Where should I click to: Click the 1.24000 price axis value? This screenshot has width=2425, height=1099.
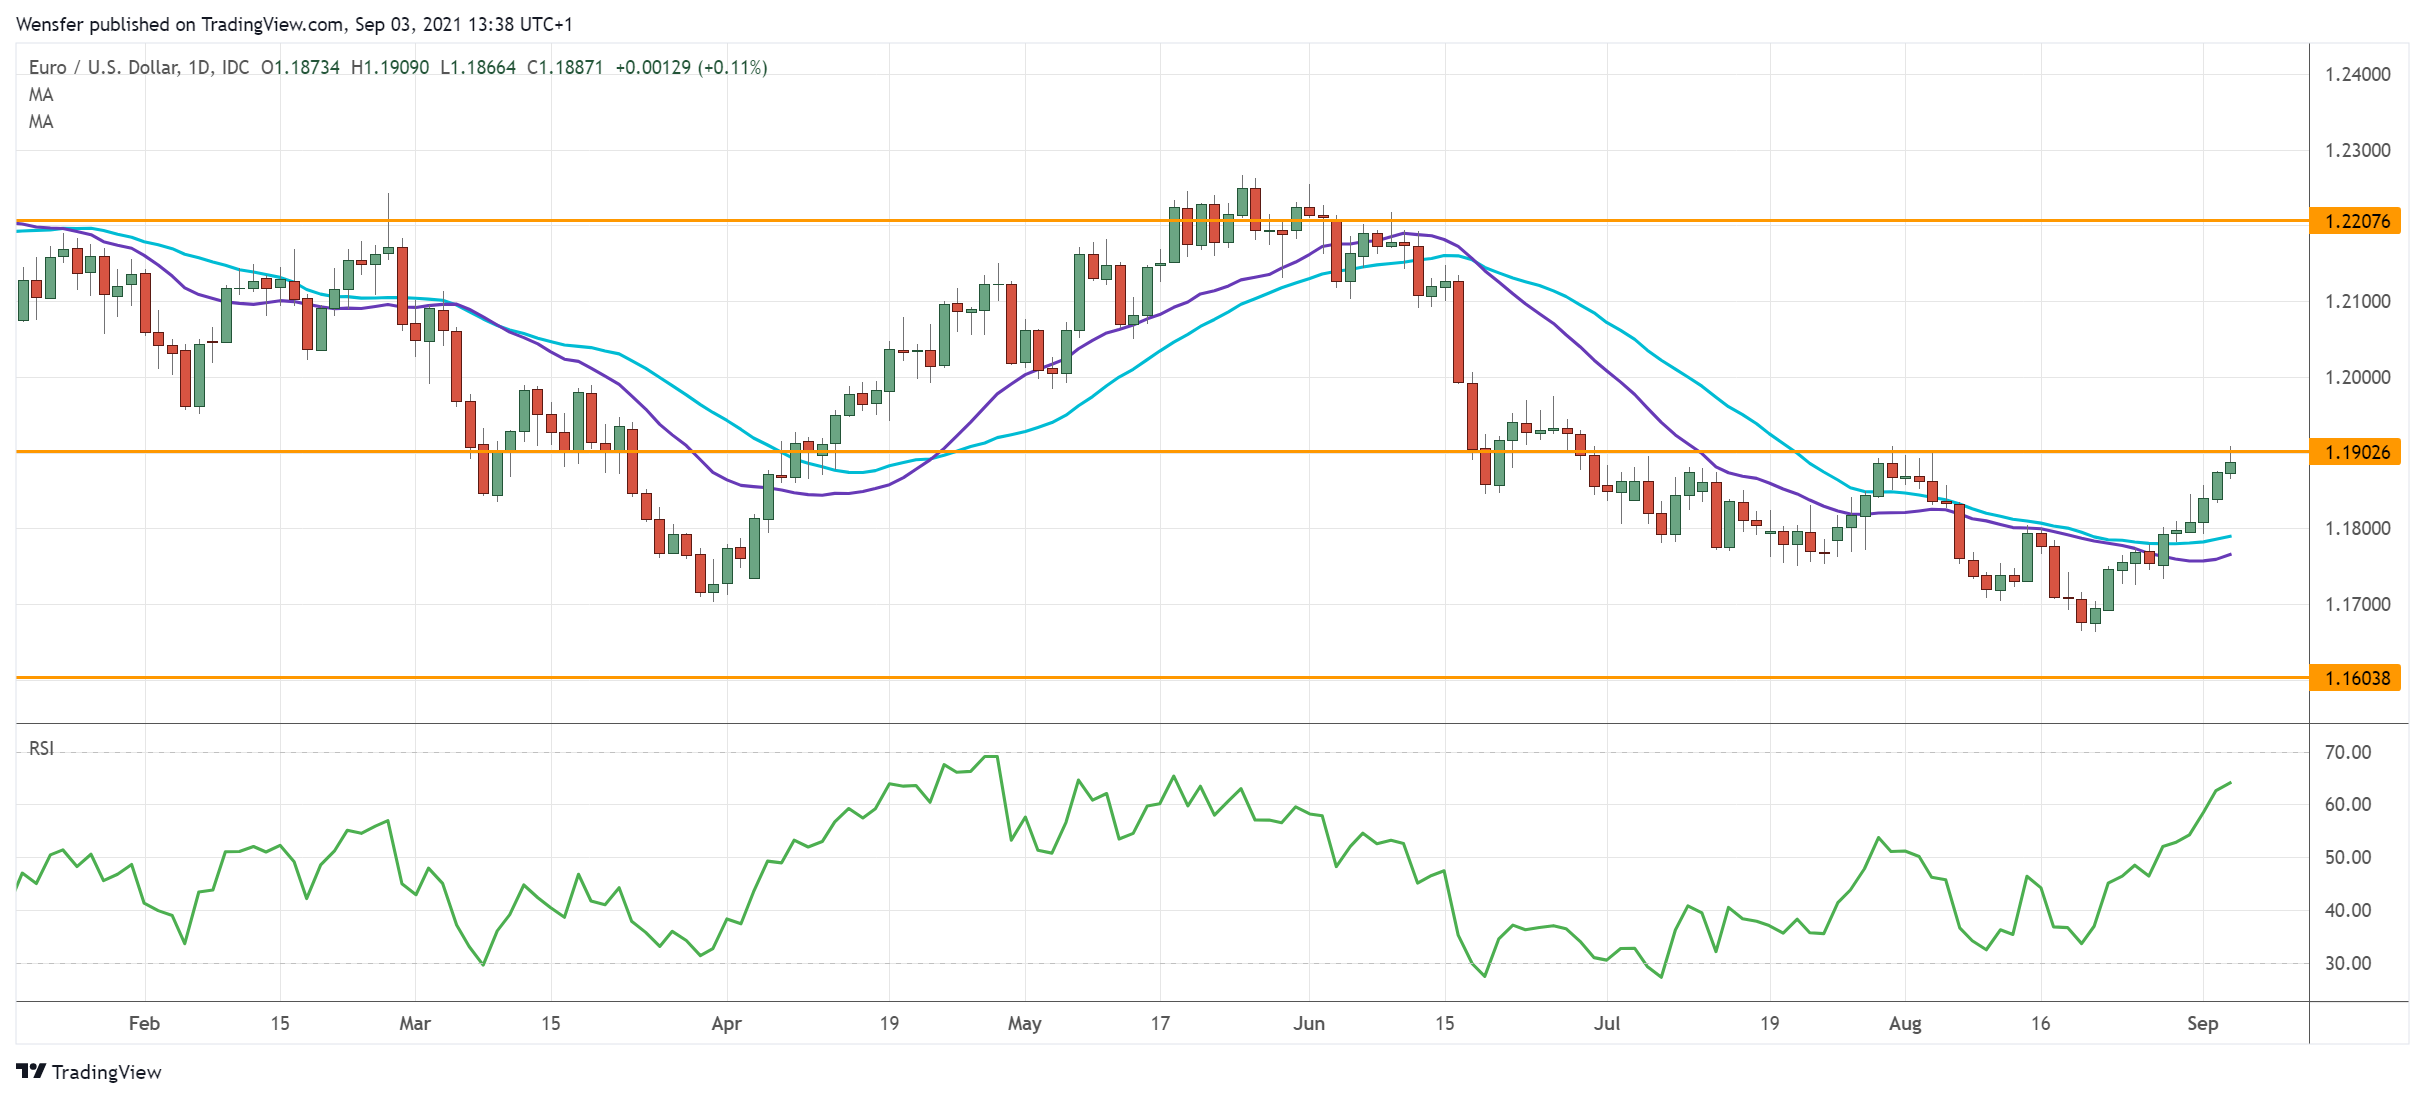point(2357,74)
